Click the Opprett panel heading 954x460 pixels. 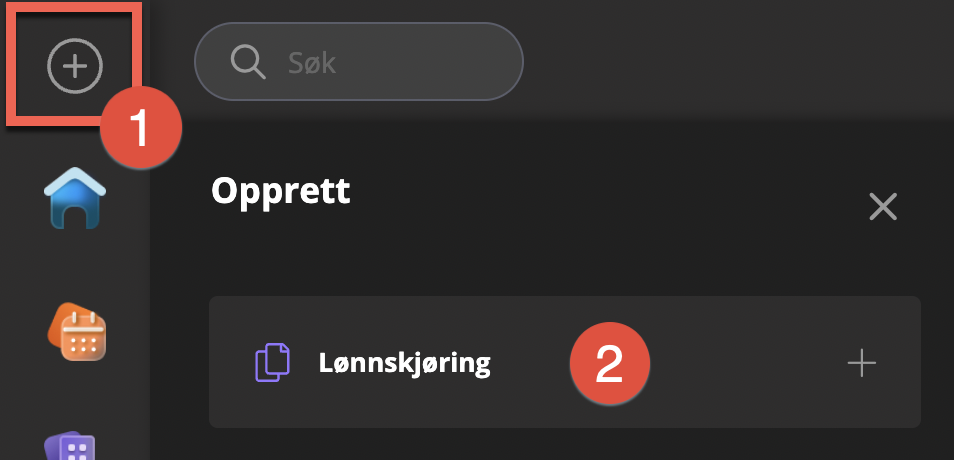[281, 190]
